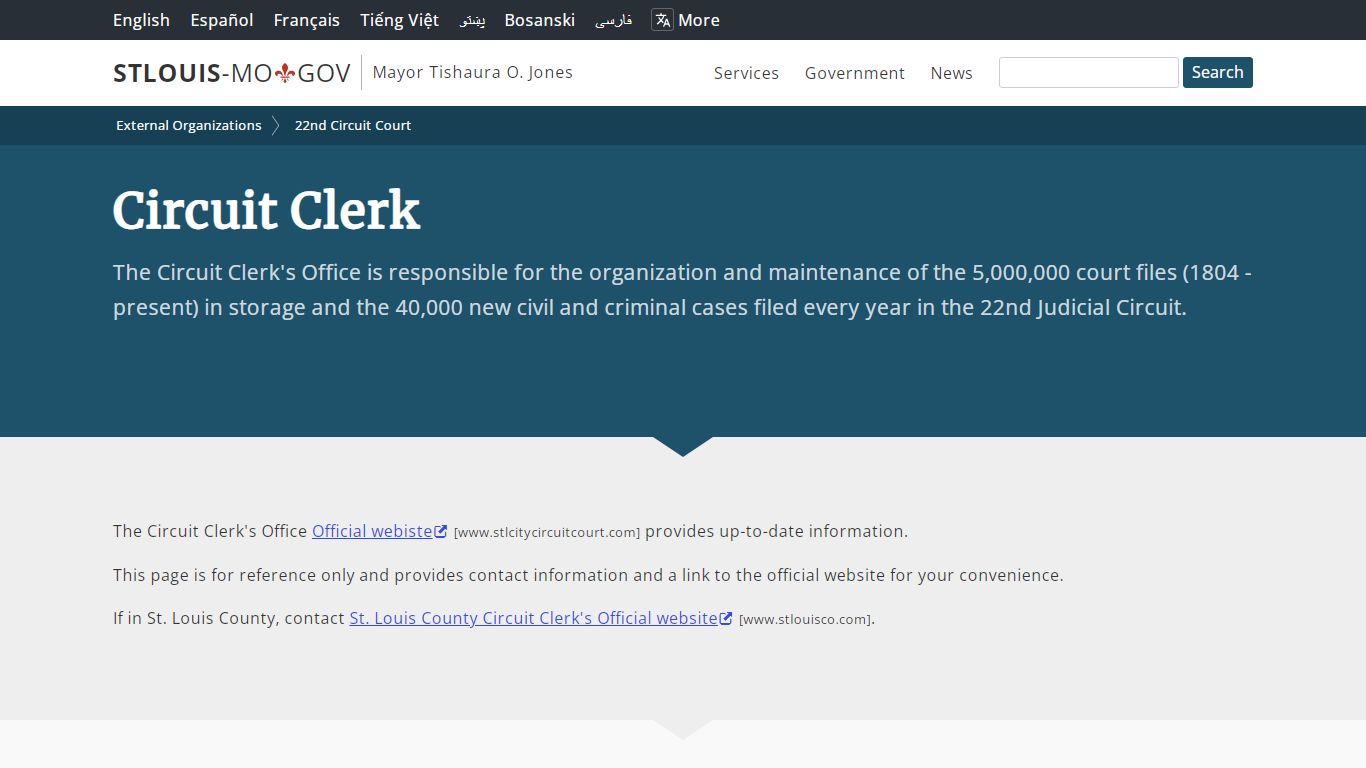The height and width of the screenshot is (768, 1366).
Task: Click the translate icon beside More
Action: pyautogui.click(x=662, y=20)
